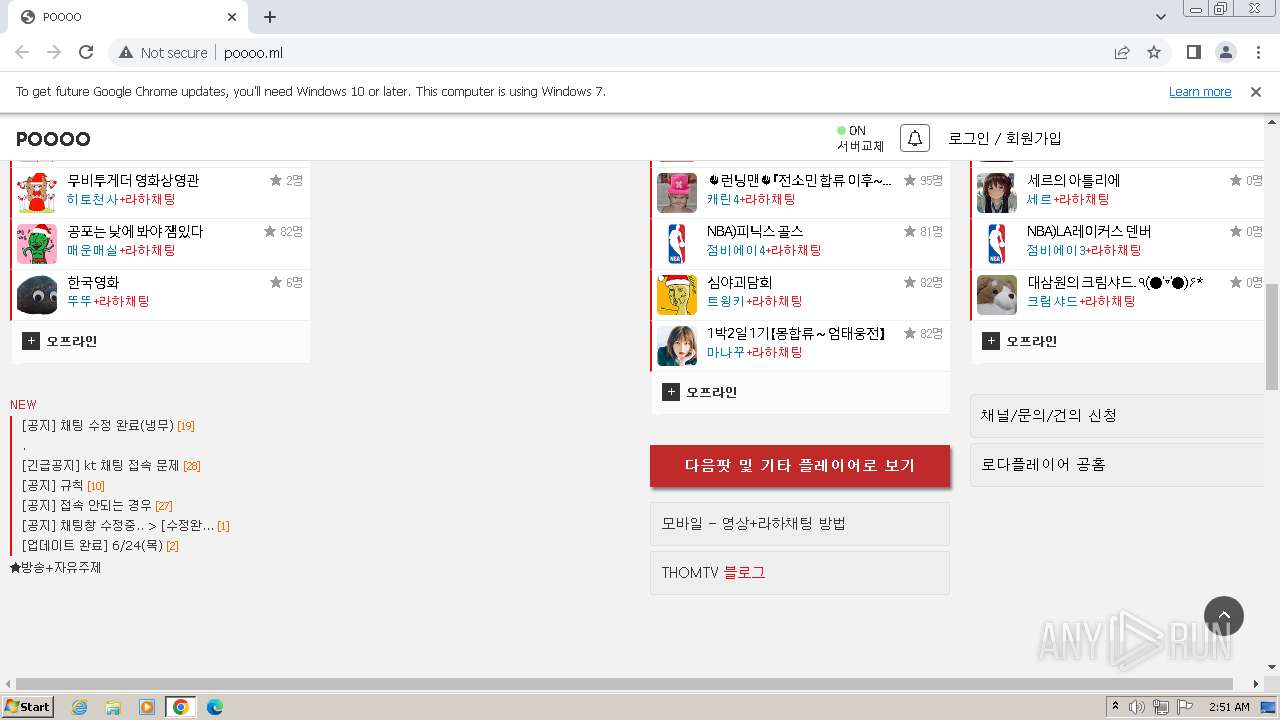Open File Explorer in taskbar
The width and height of the screenshot is (1280, 720).
point(113,707)
